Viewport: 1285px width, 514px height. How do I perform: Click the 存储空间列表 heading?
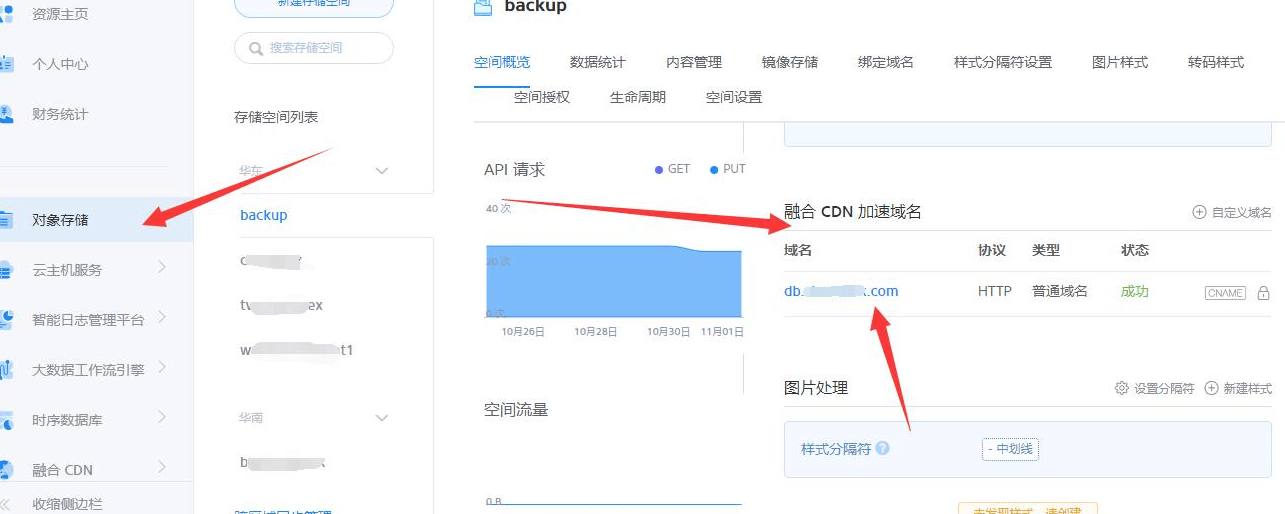(x=276, y=117)
